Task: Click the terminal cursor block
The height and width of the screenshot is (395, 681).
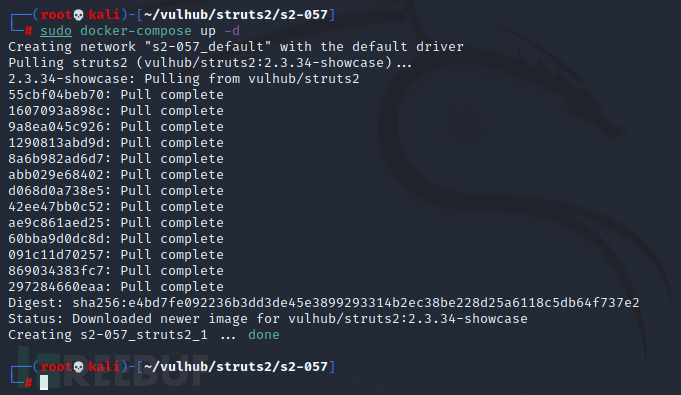Action: [x=44, y=382]
